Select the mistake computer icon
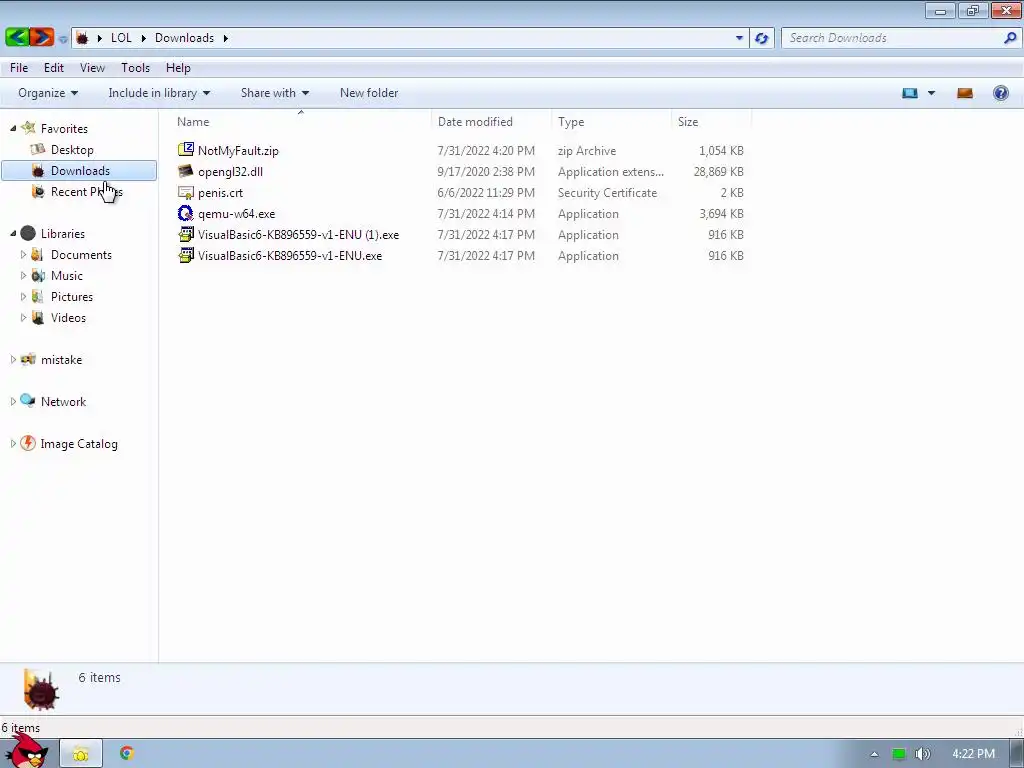1024x768 pixels. click(x=28, y=359)
